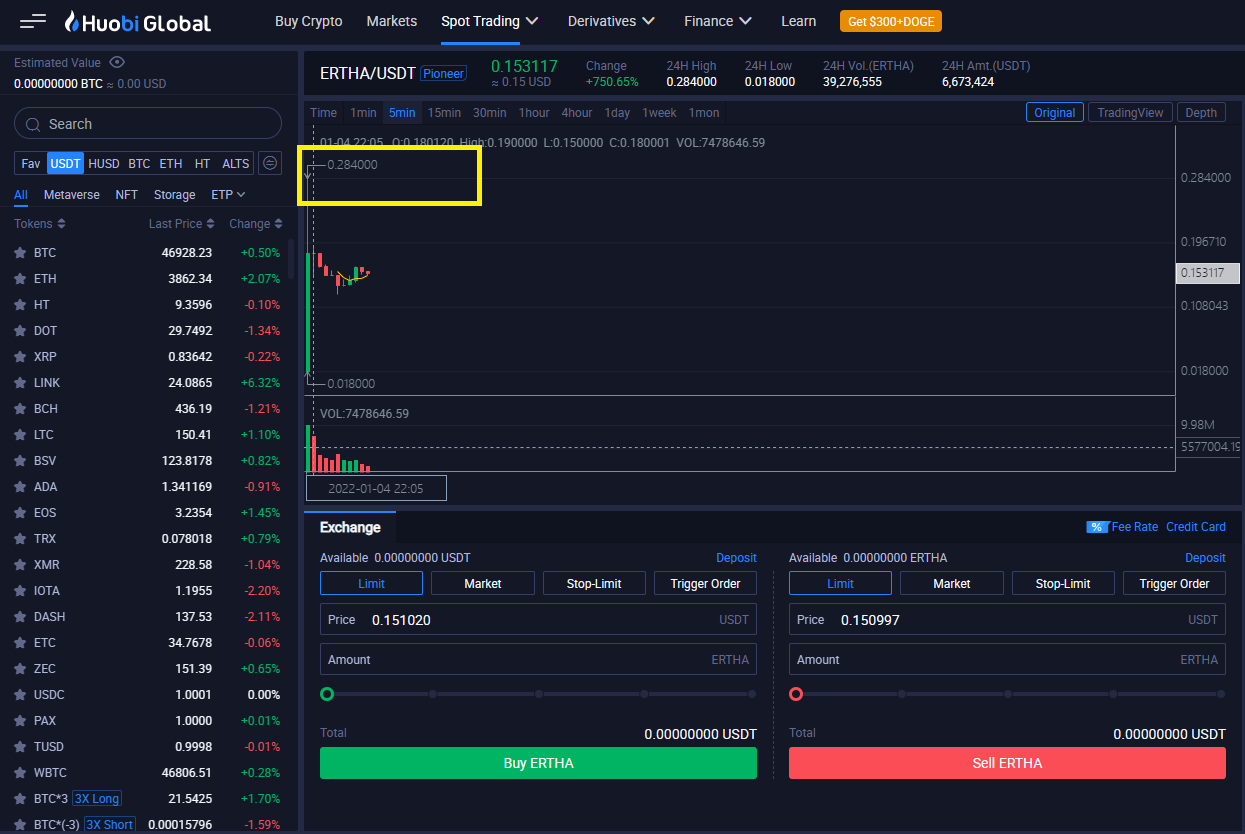1245x834 pixels.
Task: Favorite ETC with its star
Action: 20,643
